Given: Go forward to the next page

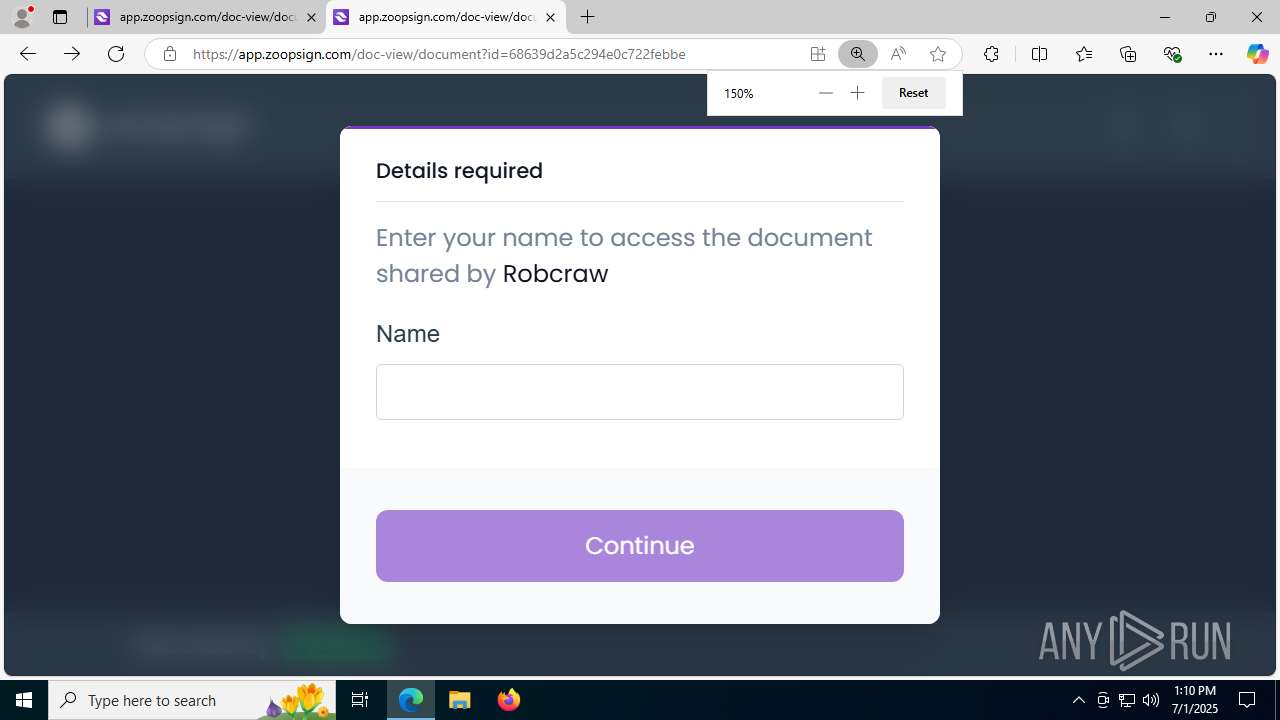Looking at the screenshot, I should [x=72, y=54].
